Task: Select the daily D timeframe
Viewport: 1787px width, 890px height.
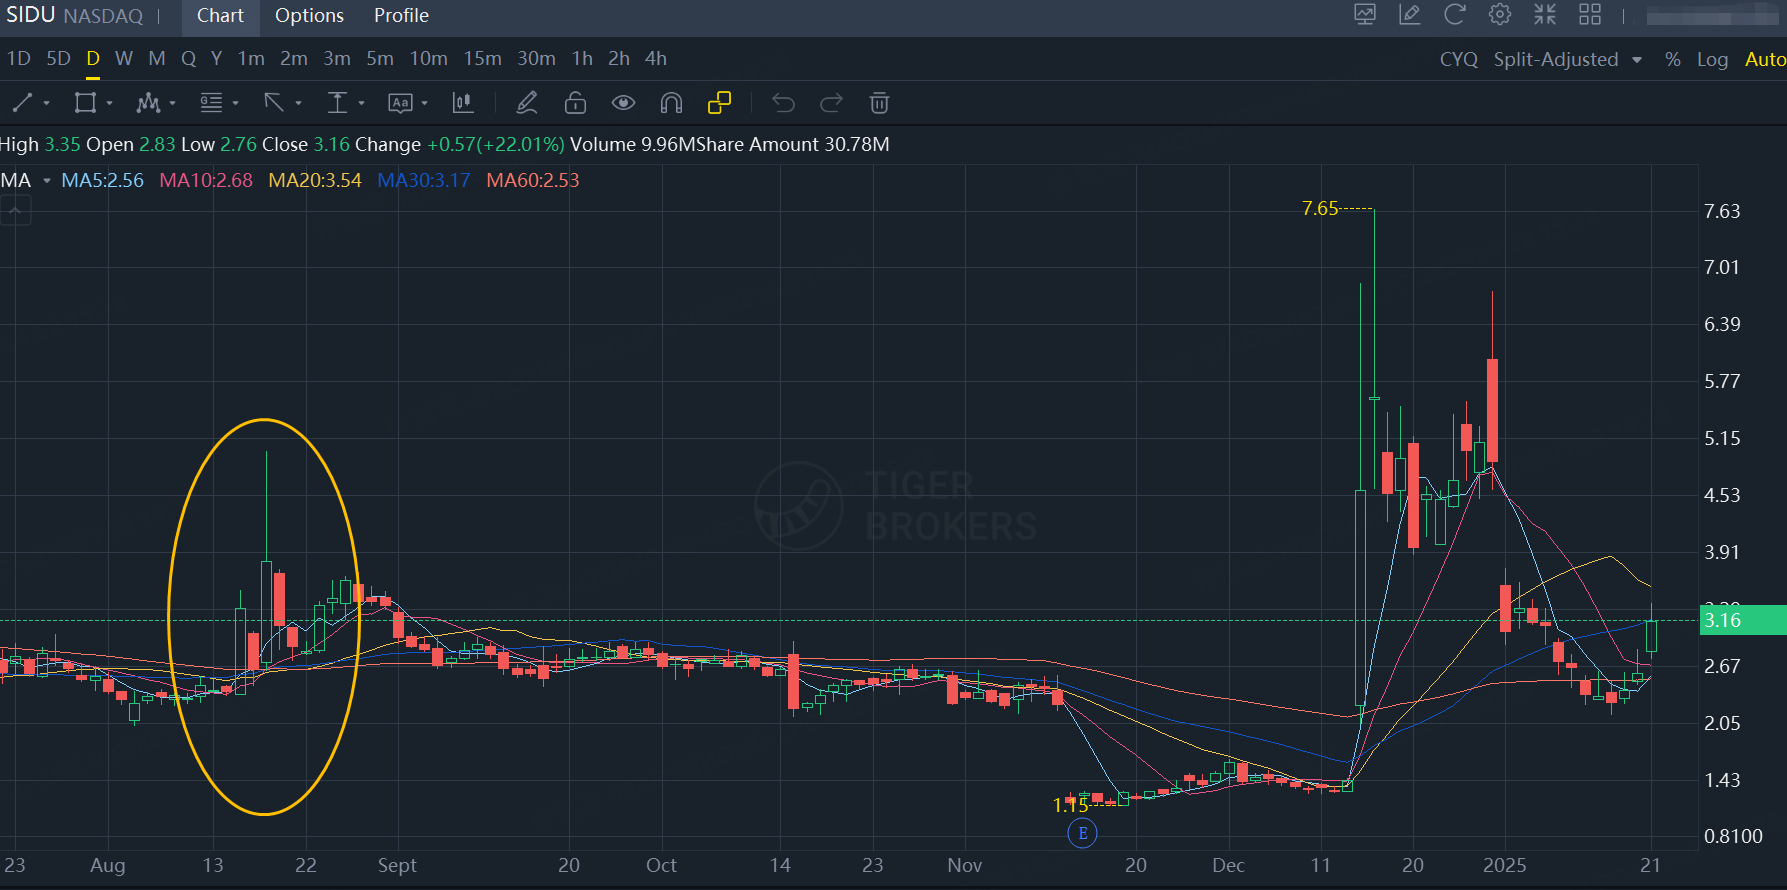Action: pyautogui.click(x=93, y=59)
